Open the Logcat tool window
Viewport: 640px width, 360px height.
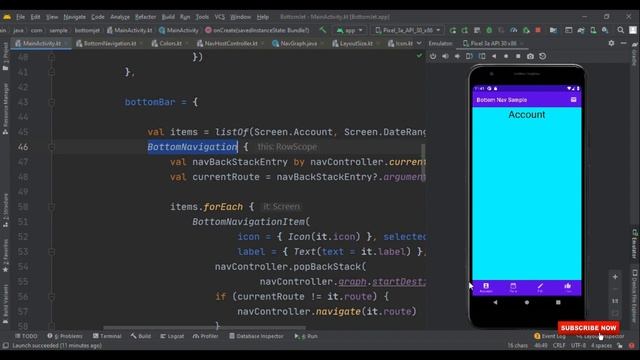[172, 336]
